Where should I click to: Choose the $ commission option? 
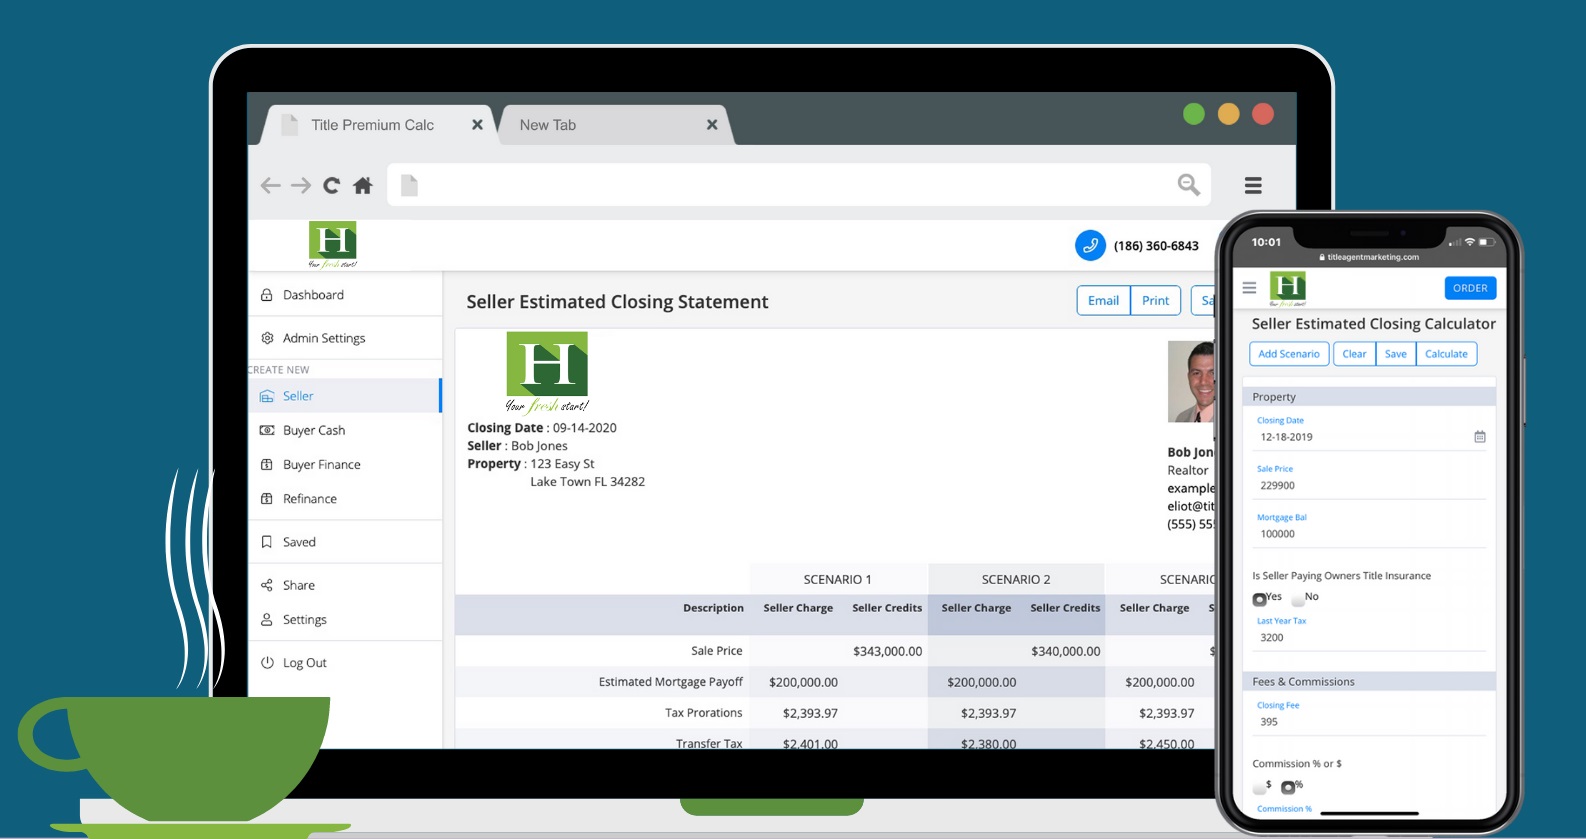(x=1259, y=787)
